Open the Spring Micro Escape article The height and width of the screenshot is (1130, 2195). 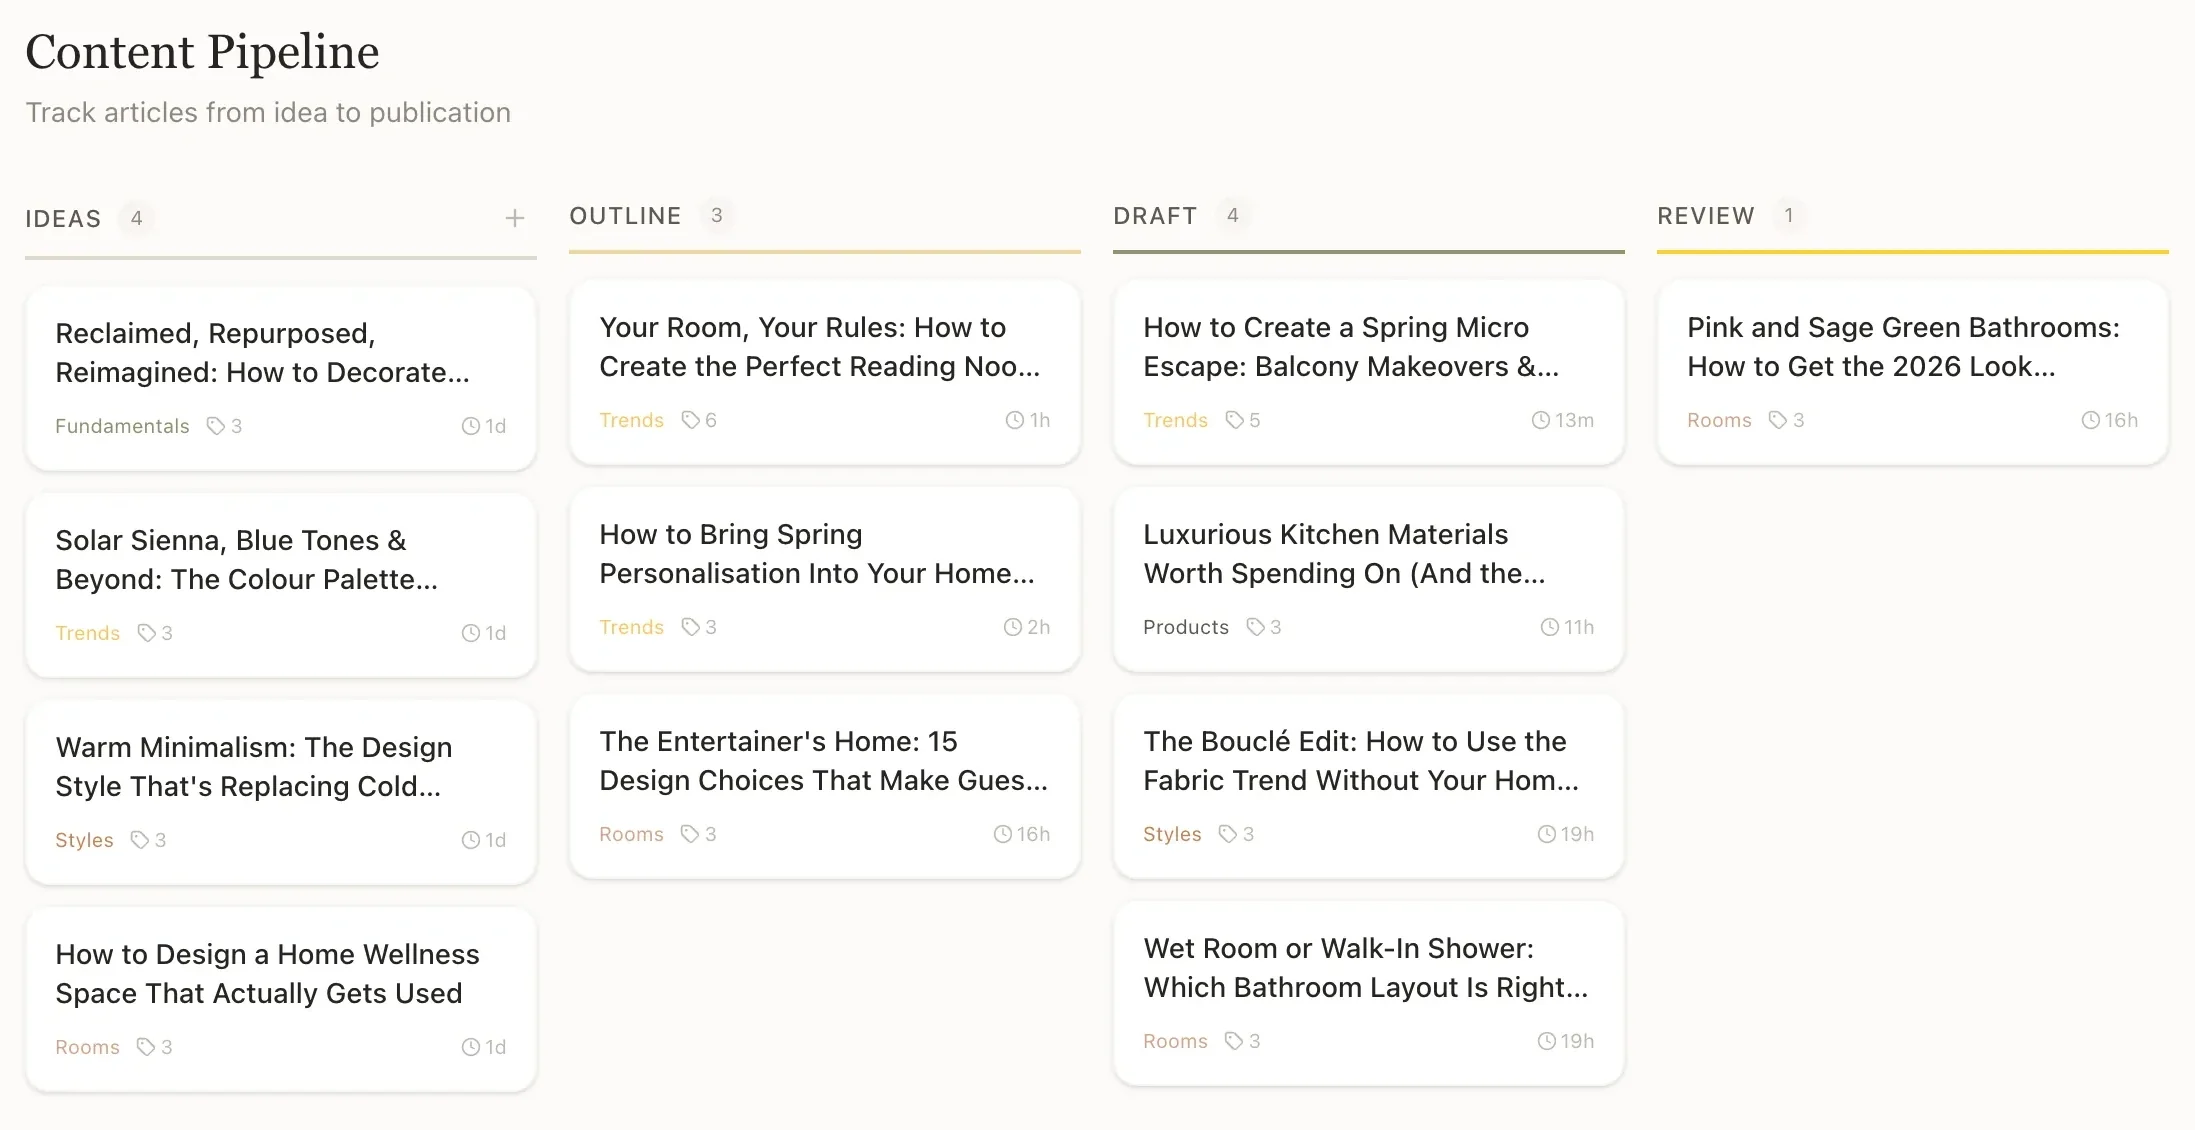[1369, 373]
